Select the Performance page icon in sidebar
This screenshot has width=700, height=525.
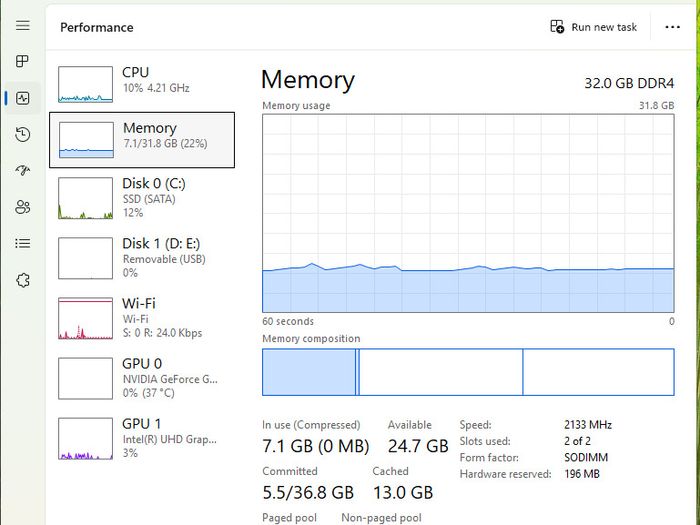pyautogui.click(x=23, y=98)
